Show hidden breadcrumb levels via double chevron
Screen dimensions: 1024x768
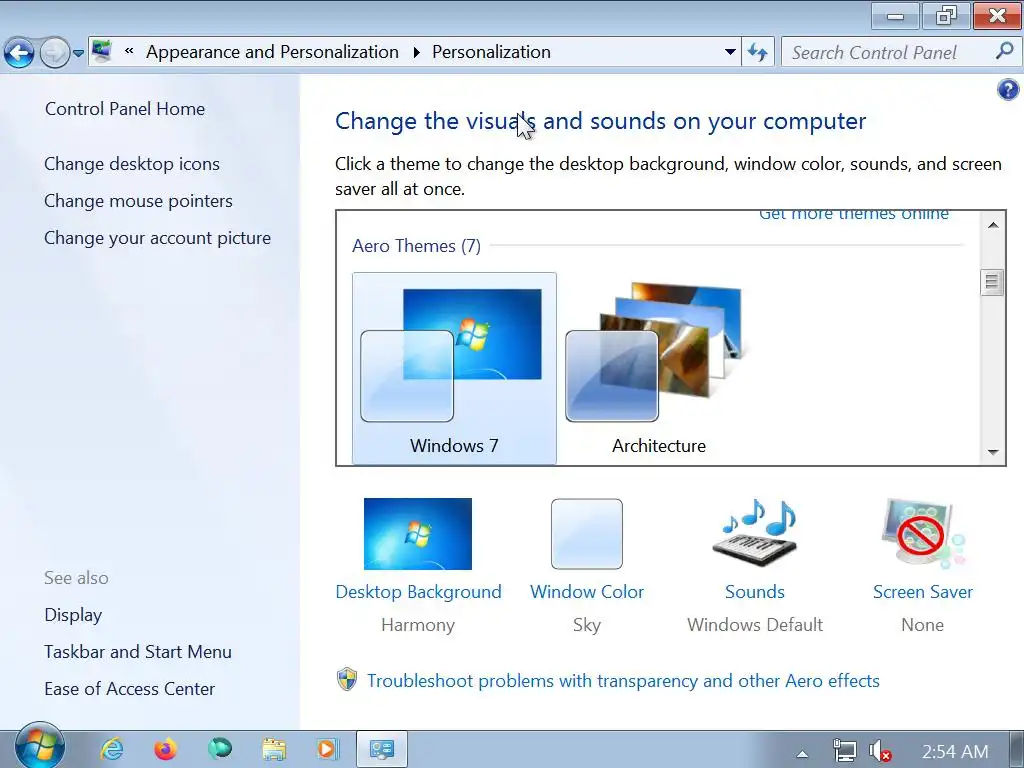coord(129,51)
